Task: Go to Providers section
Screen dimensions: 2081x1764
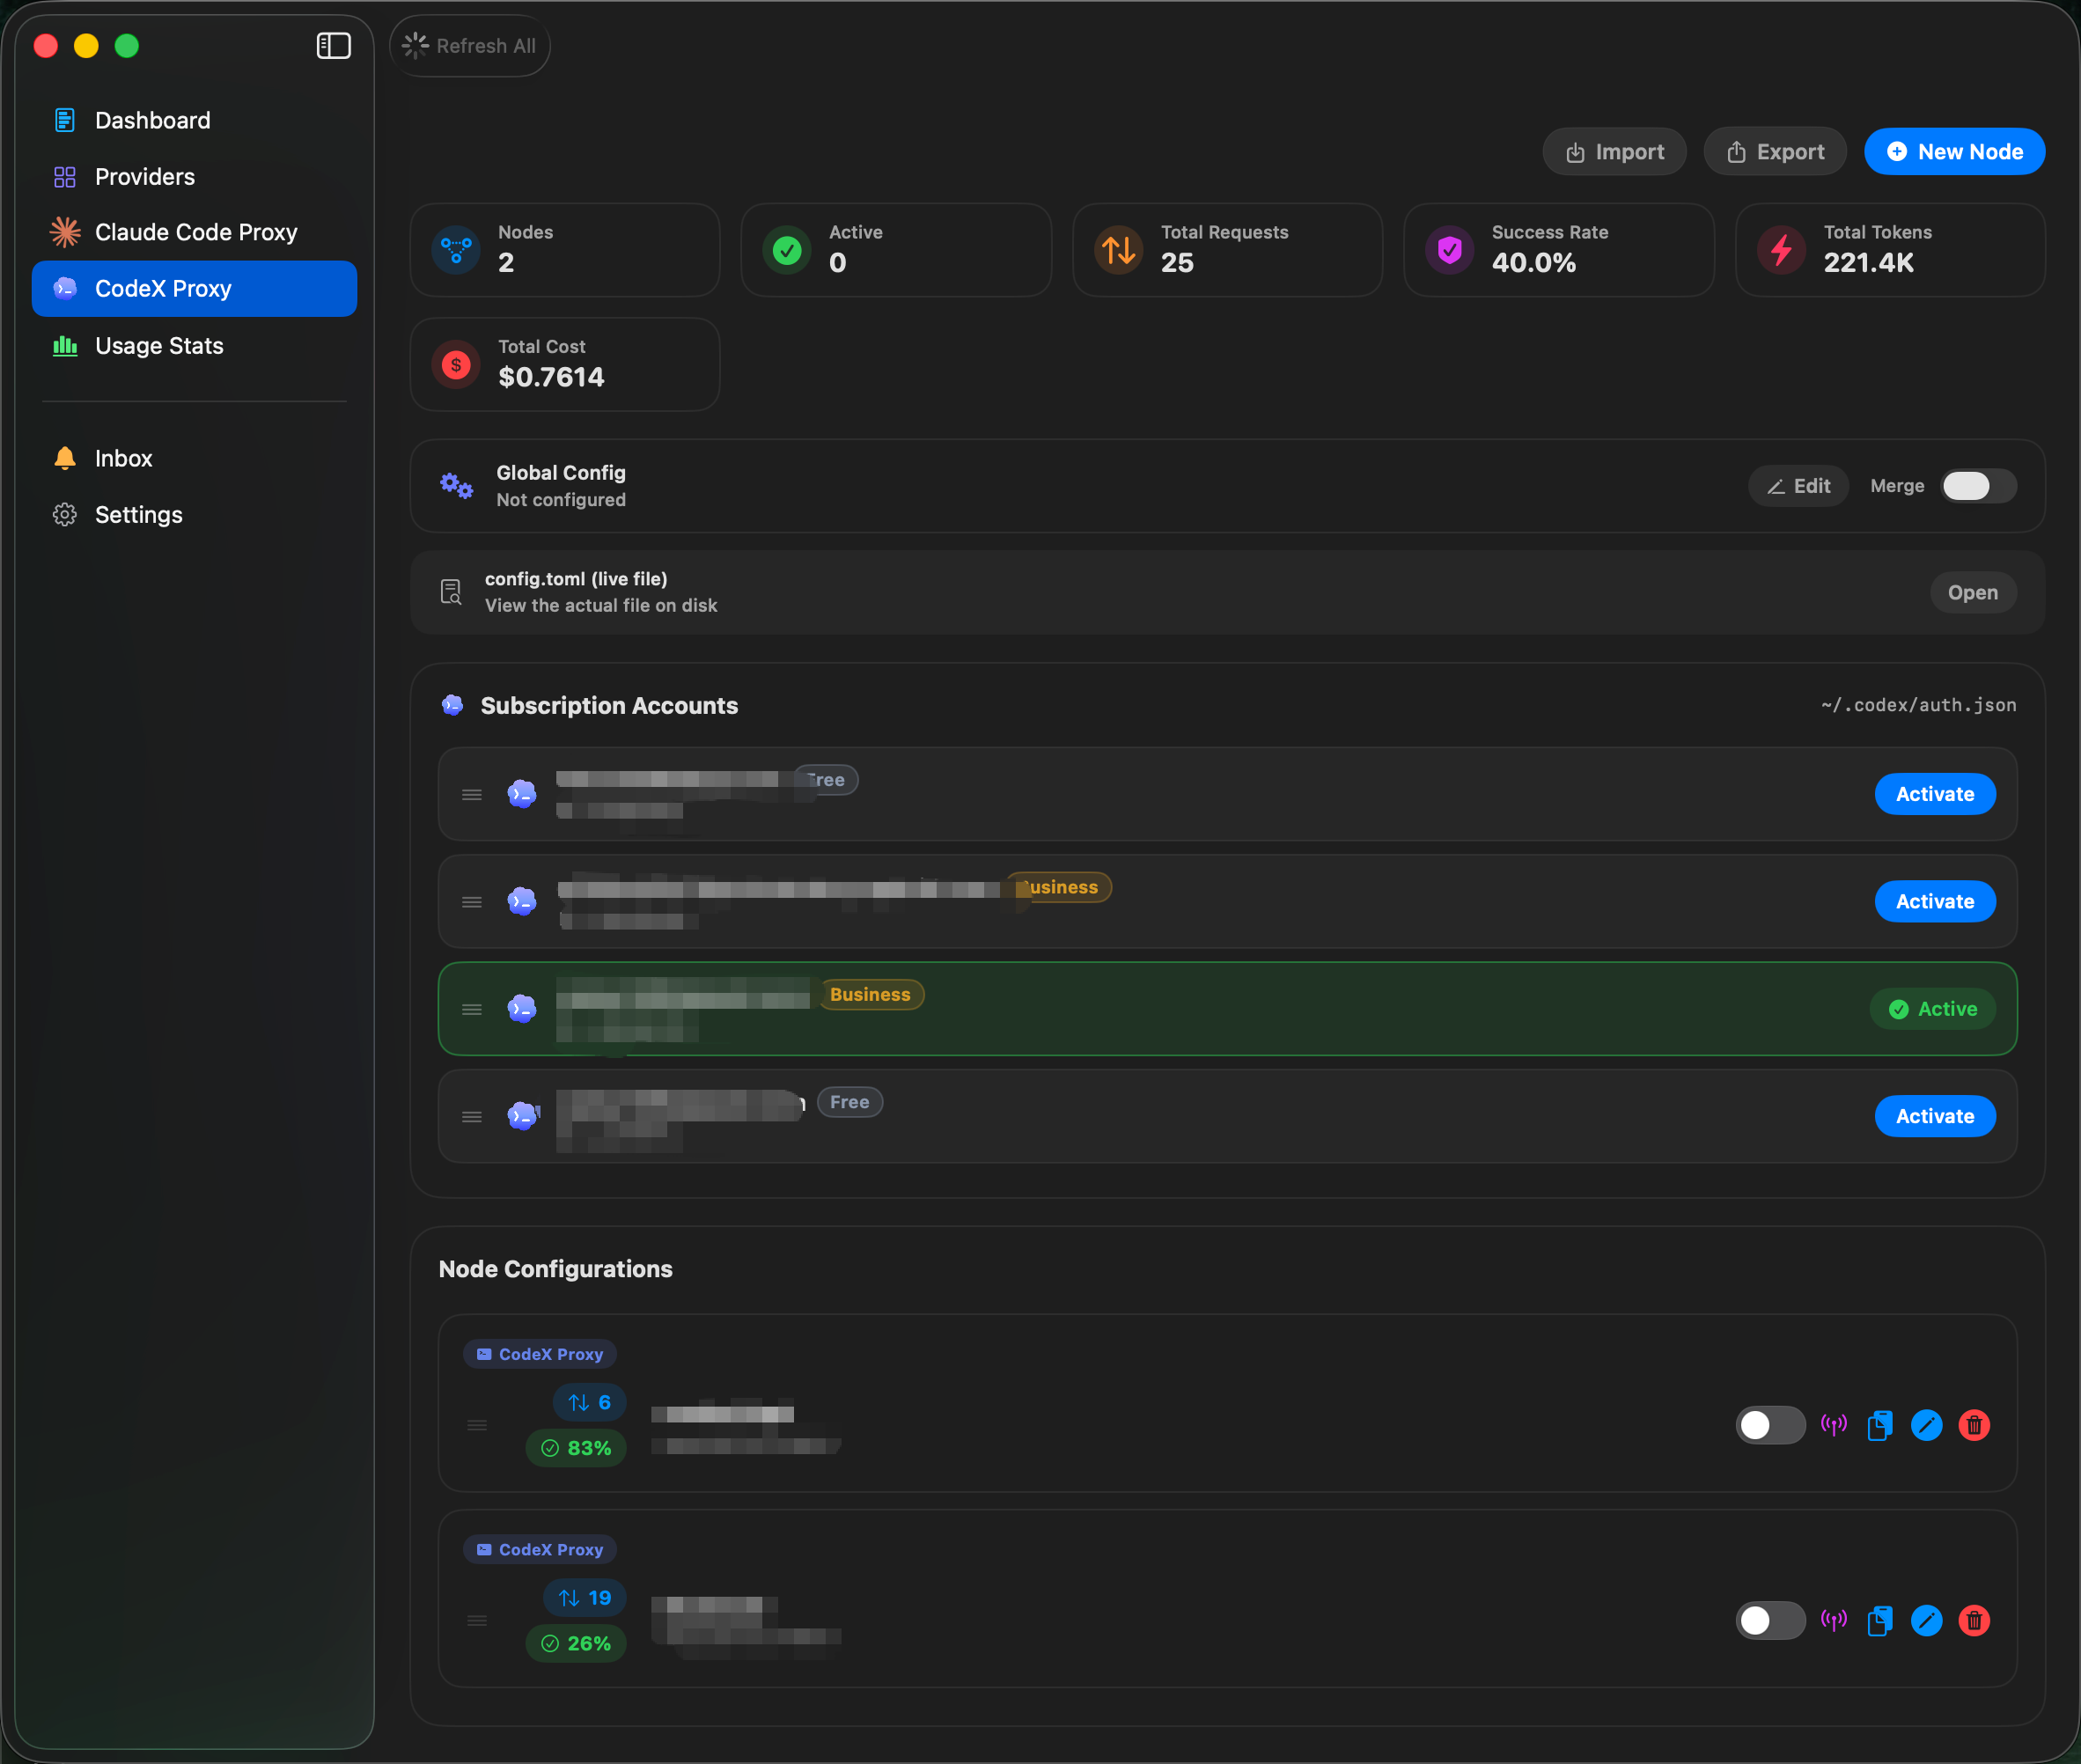Action: point(194,177)
